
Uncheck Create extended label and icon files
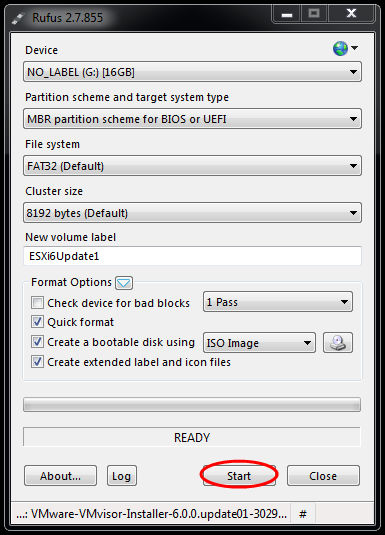tap(37, 361)
